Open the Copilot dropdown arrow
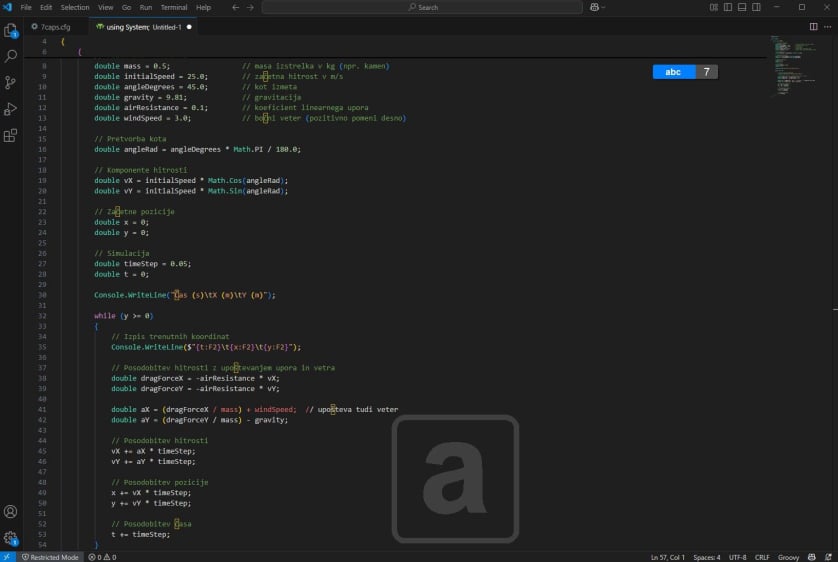The height and width of the screenshot is (562, 838). (603, 7)
